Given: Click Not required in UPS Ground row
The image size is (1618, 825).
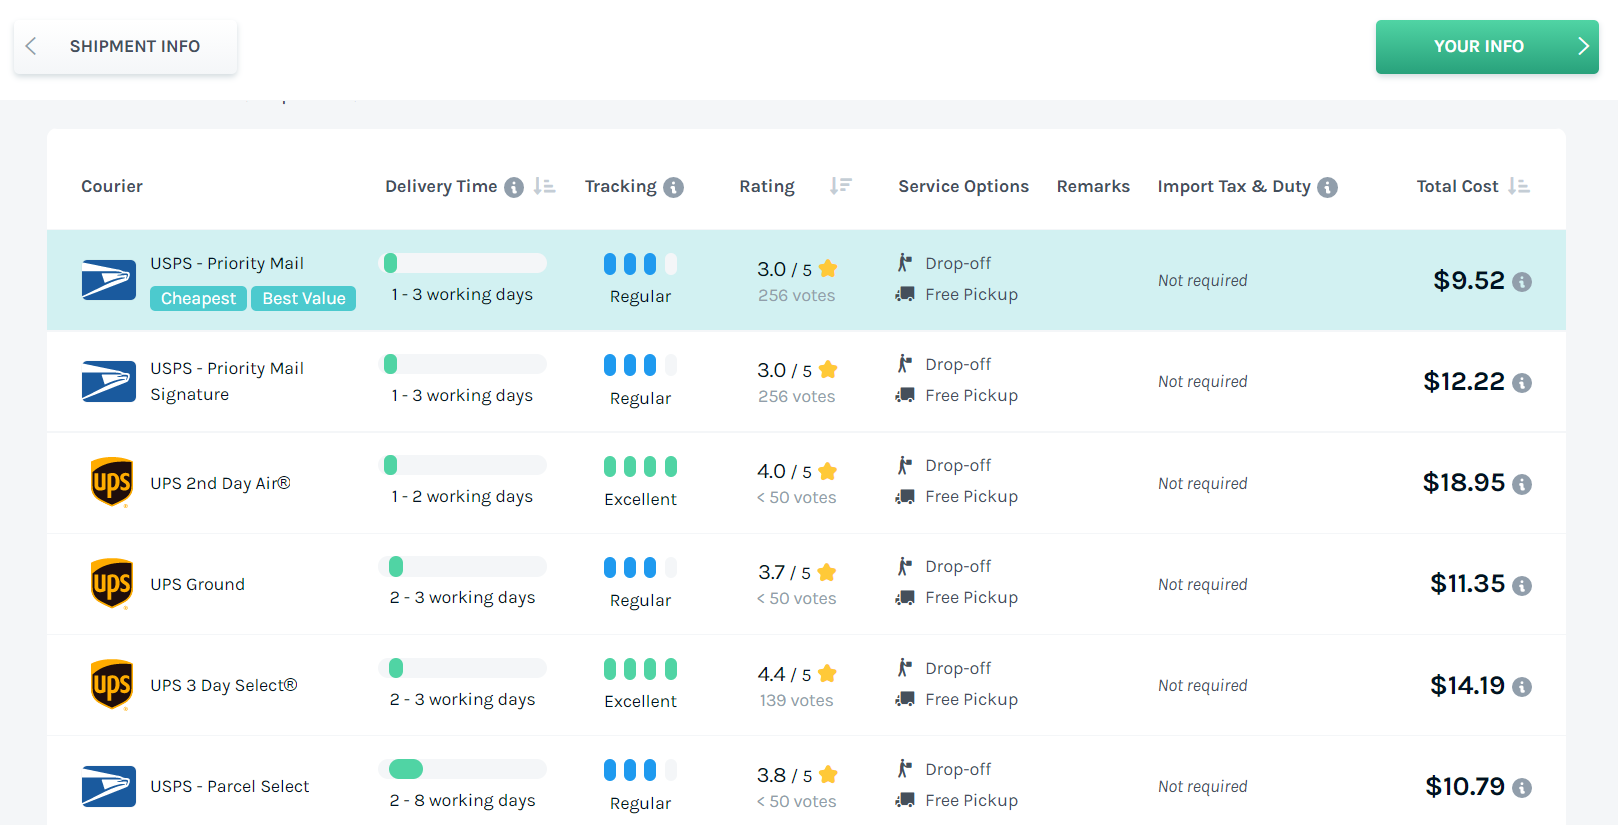Looking at the screenshot, I should click(1203, 585).
